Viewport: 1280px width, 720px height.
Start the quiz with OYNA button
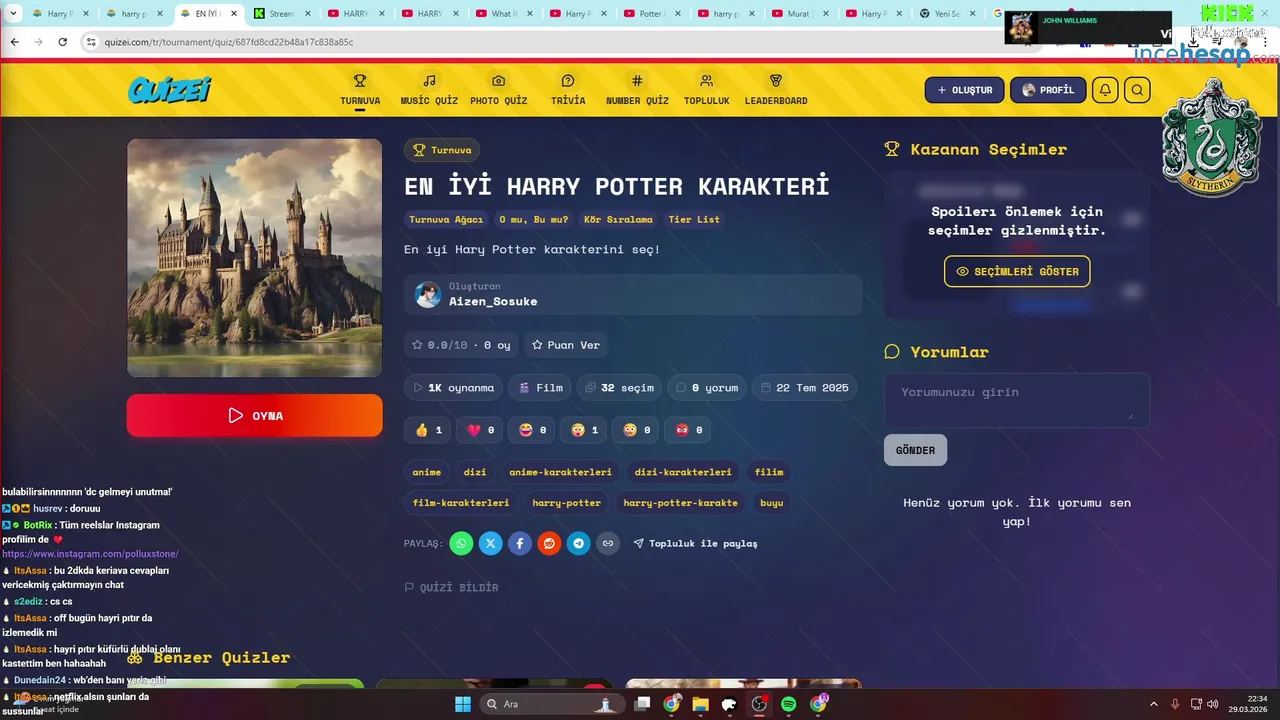pyautogui.click(x=254, y=415)
